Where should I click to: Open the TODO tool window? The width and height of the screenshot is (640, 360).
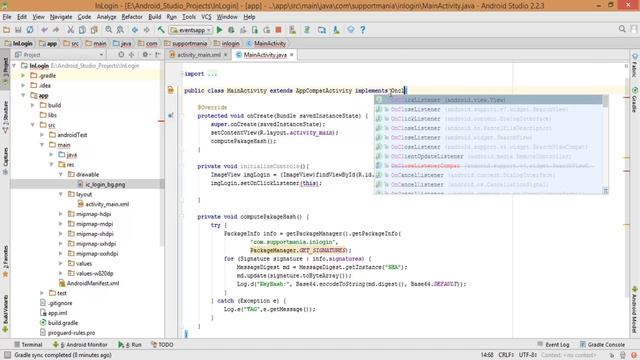pyautogui.click(x=162, y=344)
